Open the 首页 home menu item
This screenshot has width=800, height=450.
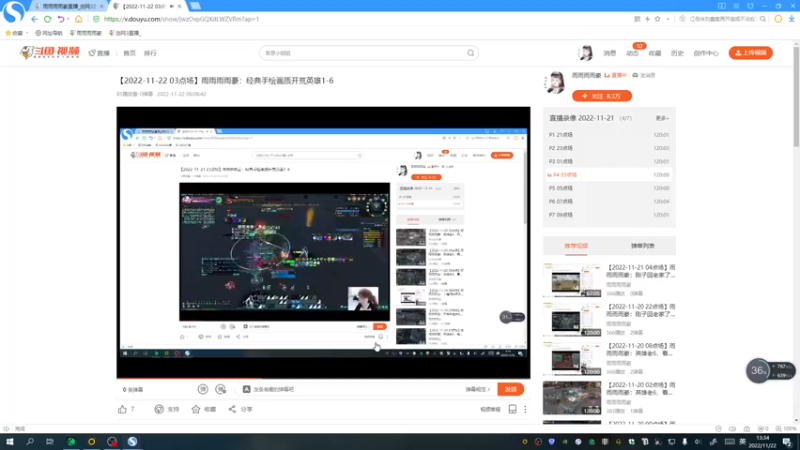click(x=130, y=53)
